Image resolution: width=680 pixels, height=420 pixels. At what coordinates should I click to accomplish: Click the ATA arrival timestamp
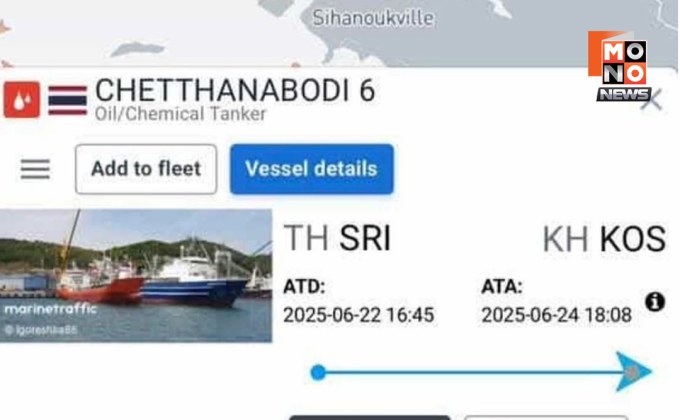(556, 315)
